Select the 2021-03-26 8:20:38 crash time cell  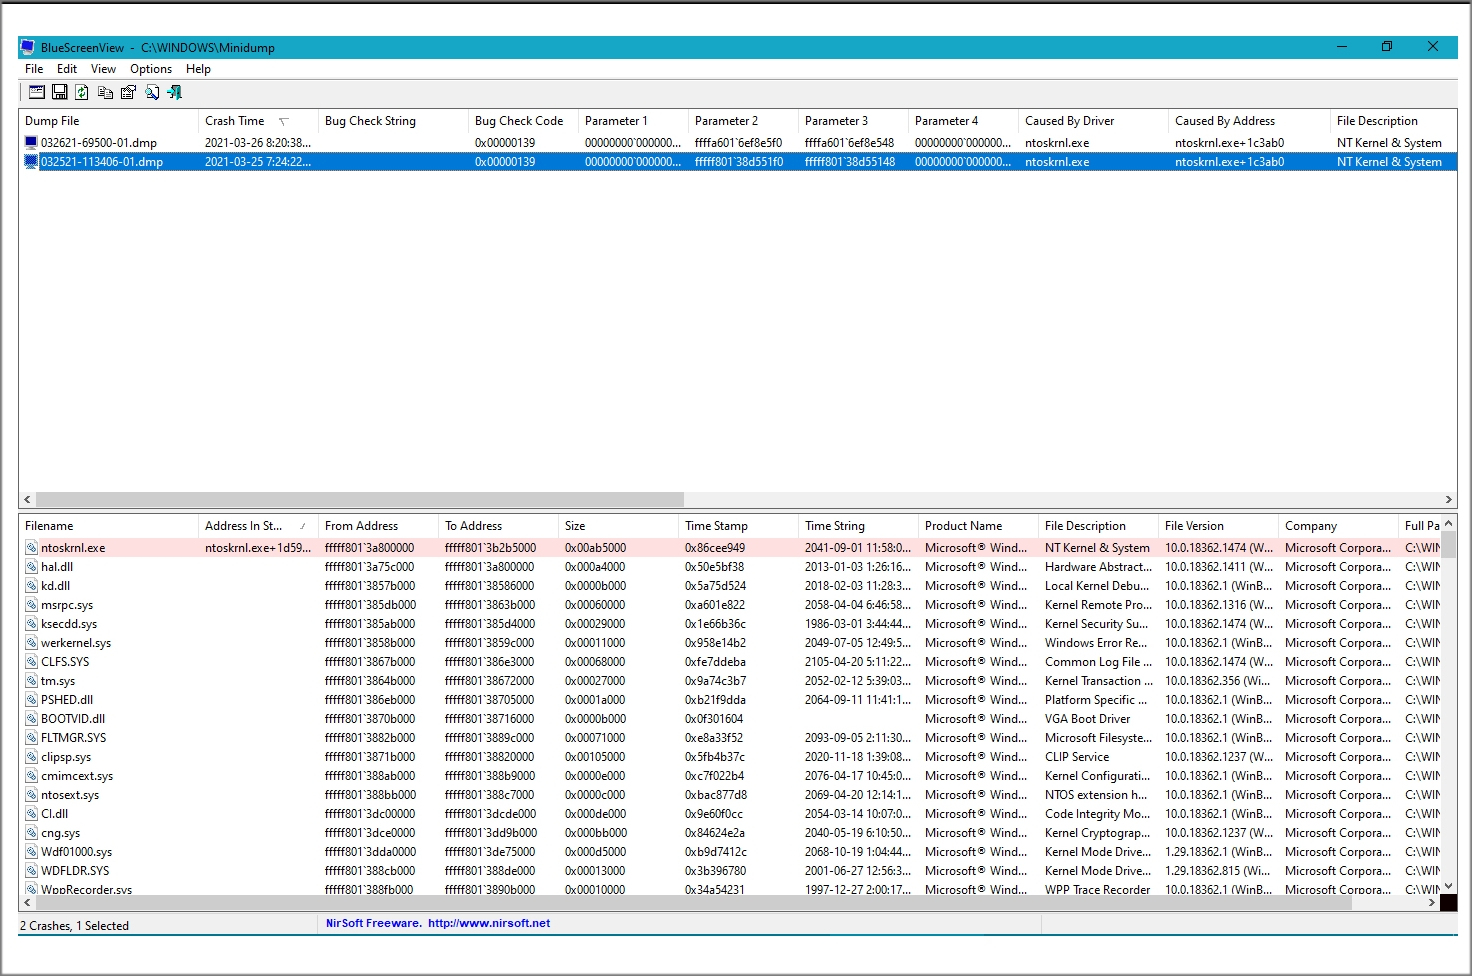(x=258, y=143)
